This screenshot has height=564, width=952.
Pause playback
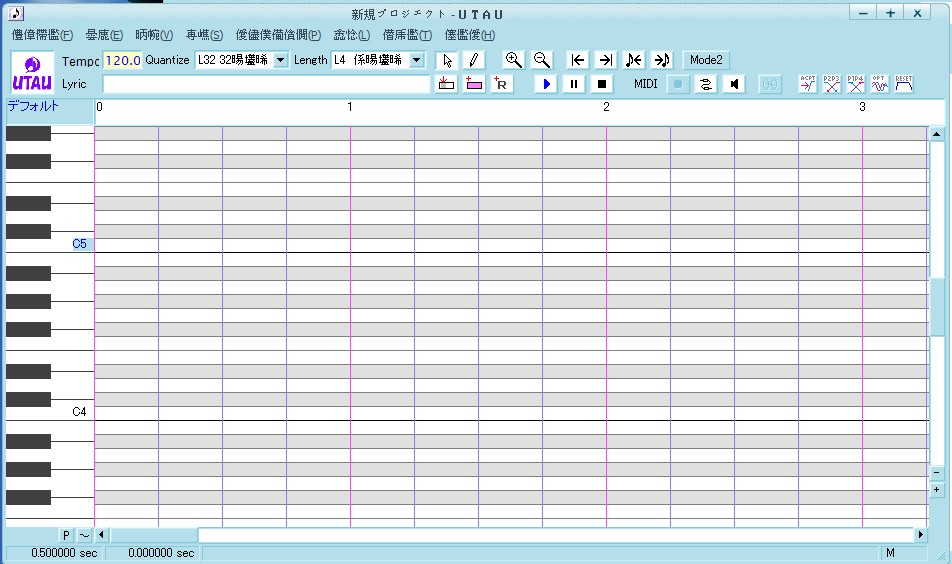574,84
